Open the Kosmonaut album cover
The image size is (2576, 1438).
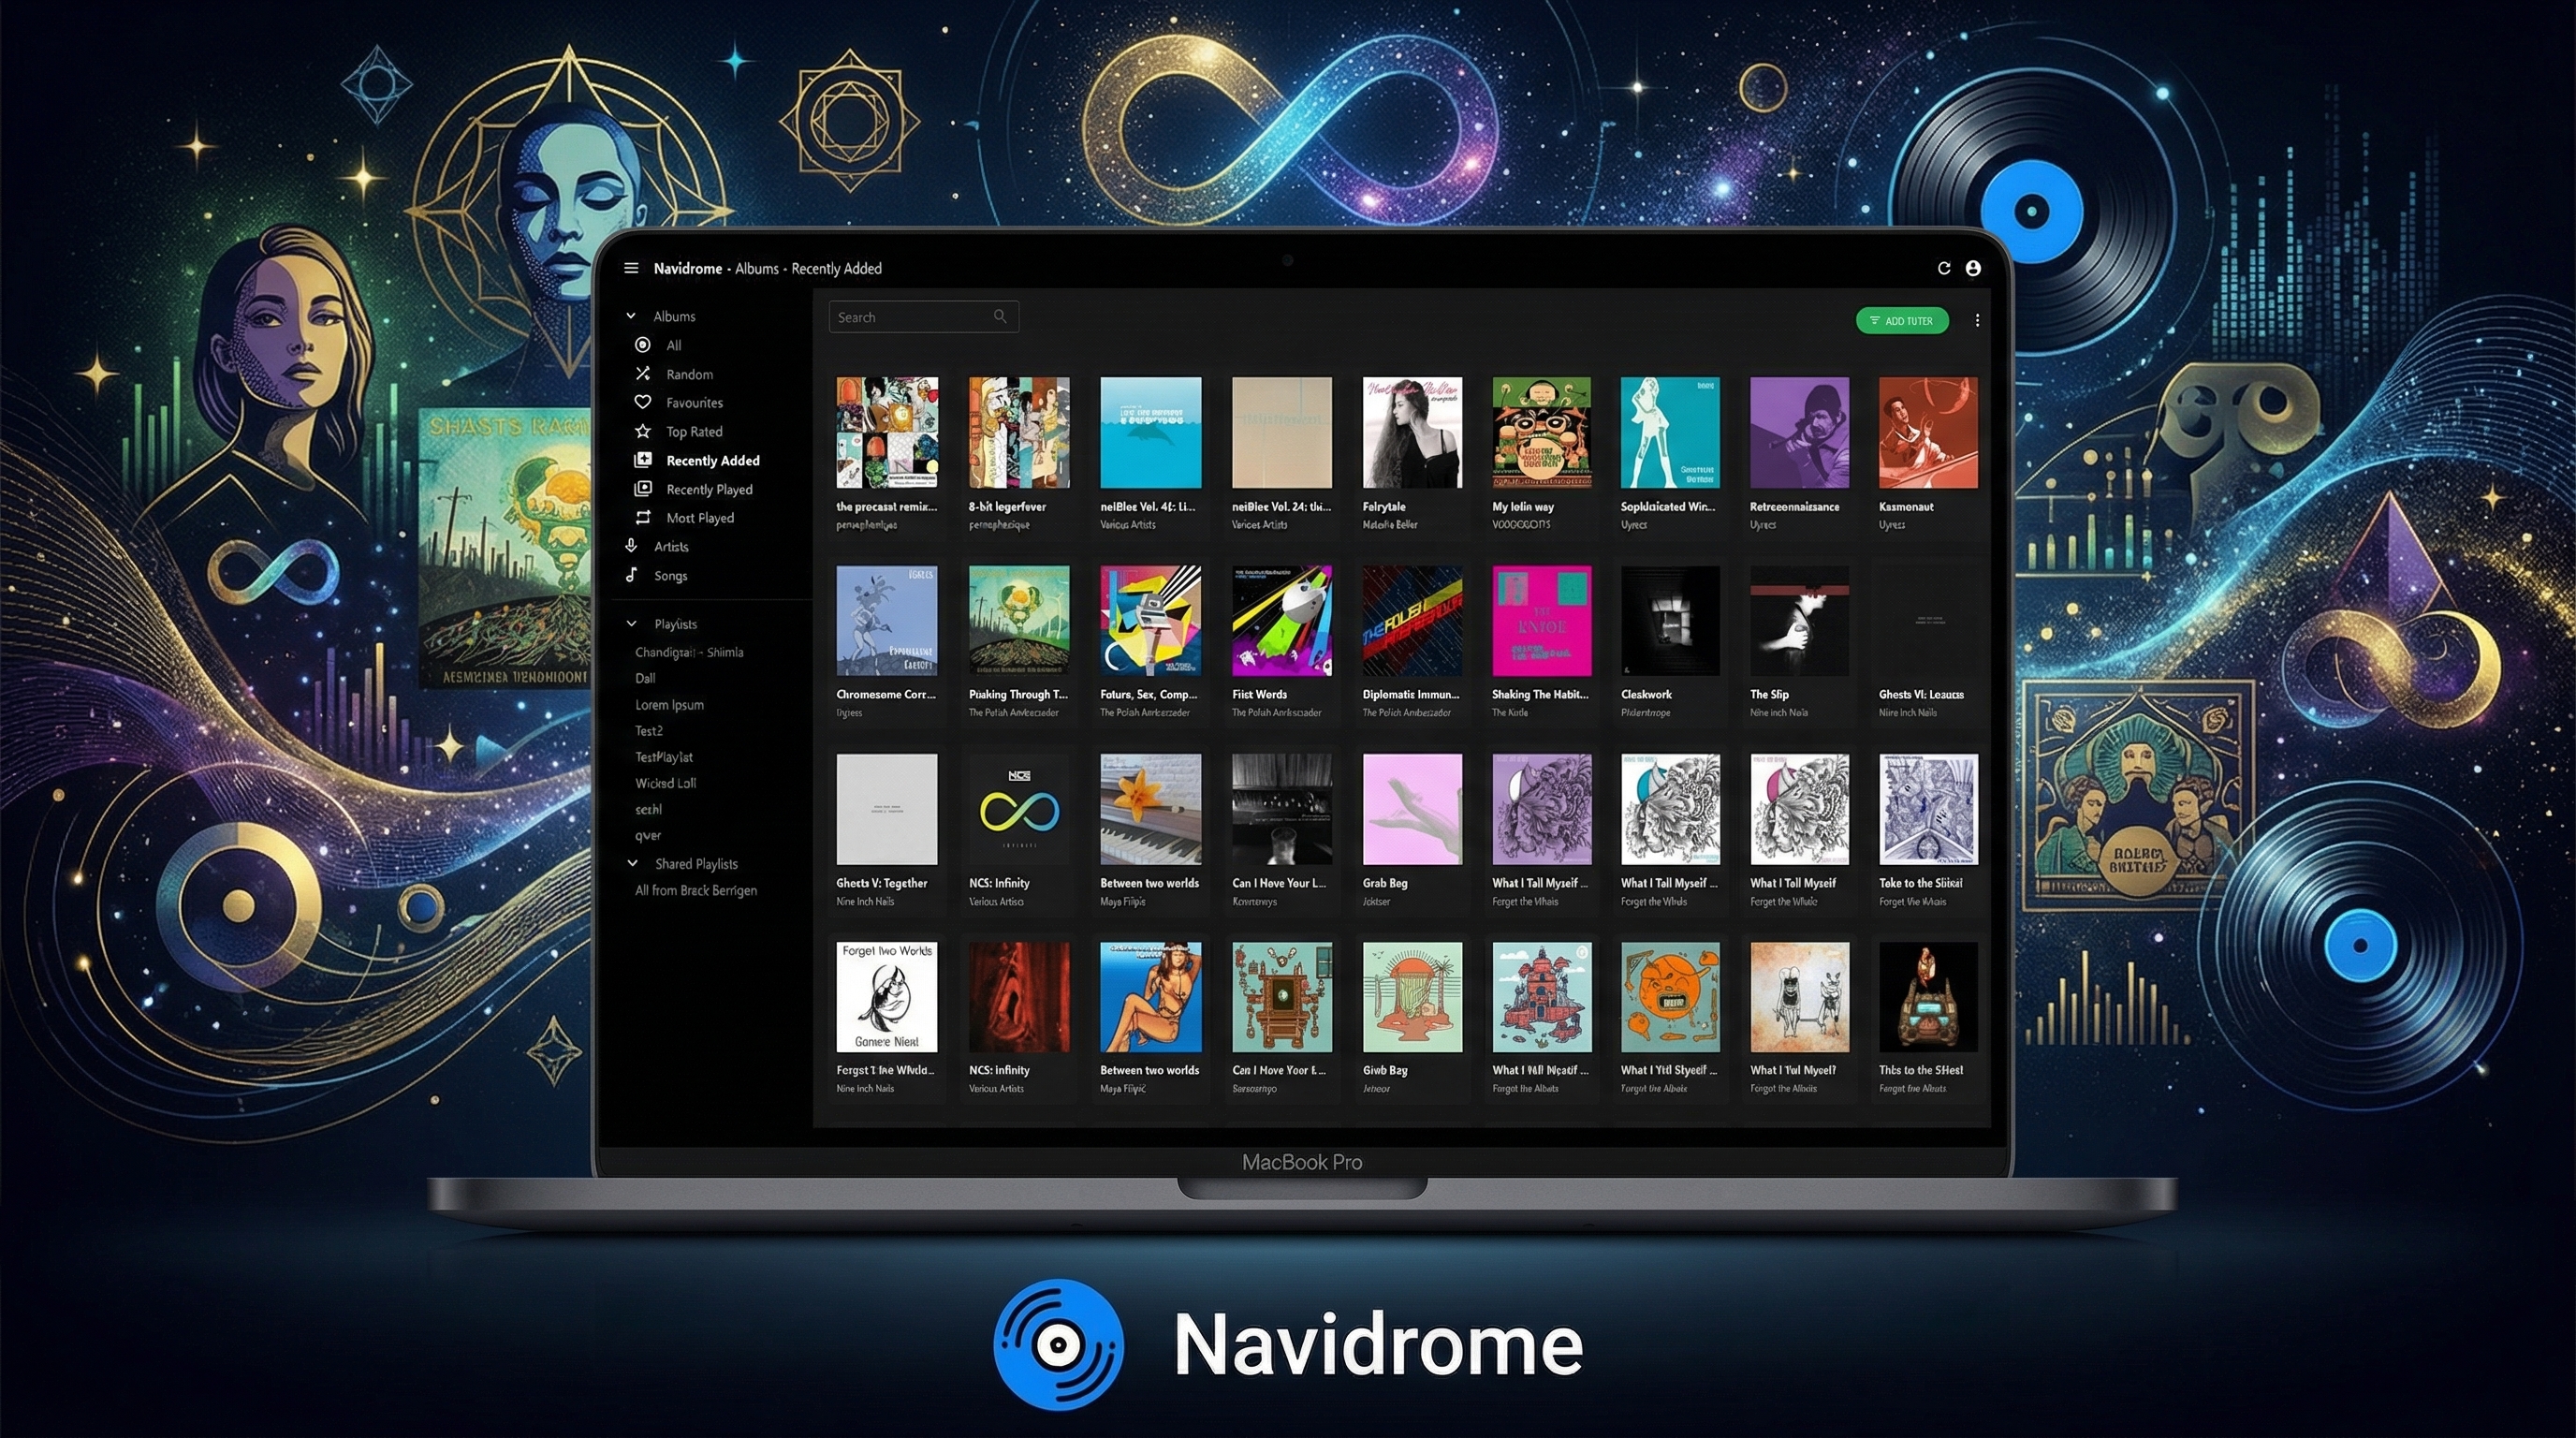tap(1928, 432)
